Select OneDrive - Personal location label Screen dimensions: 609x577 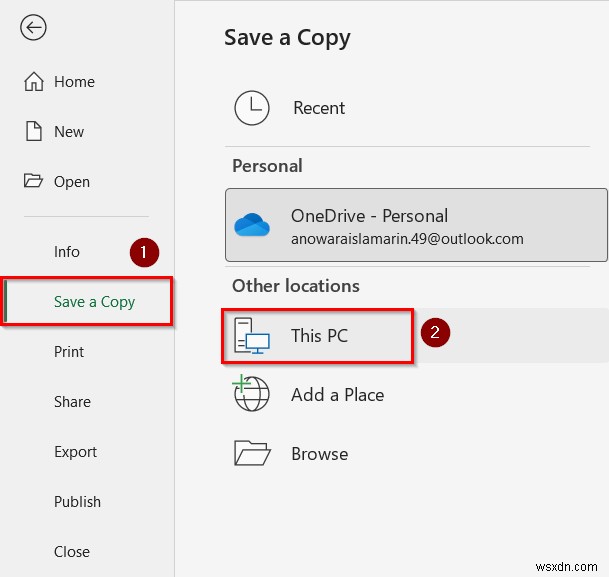[x=369, y=216]
